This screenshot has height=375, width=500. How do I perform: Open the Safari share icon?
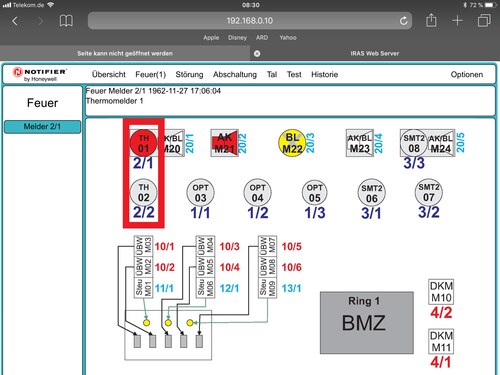431,20
